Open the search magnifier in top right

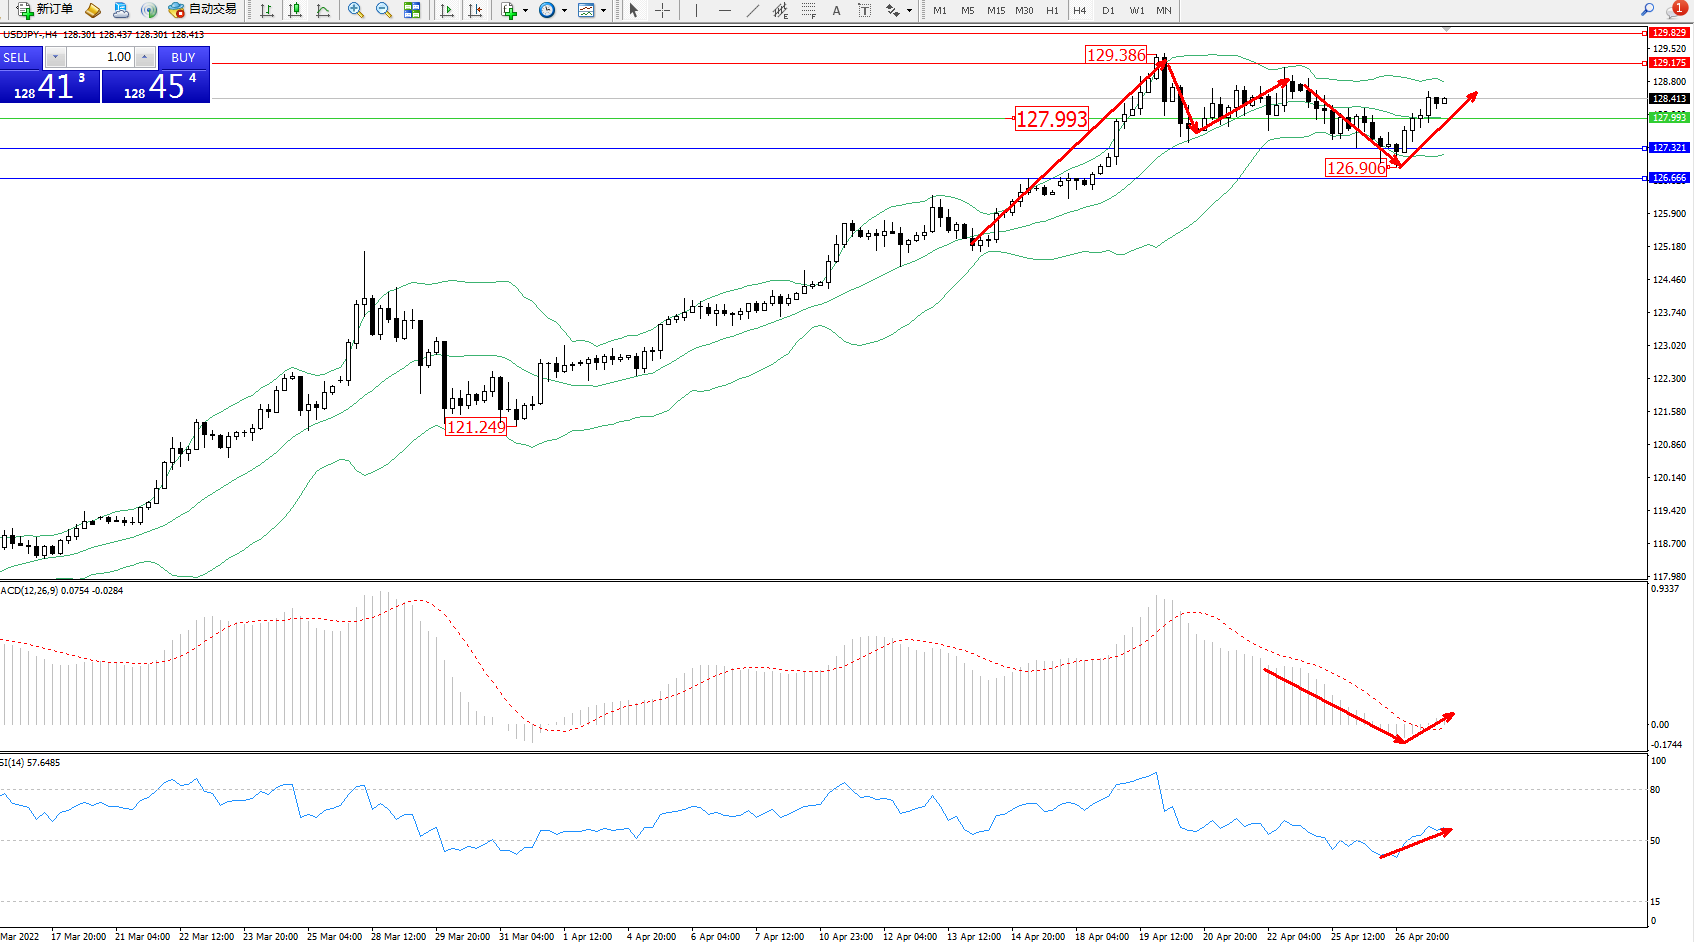(x=1647, y=10)
